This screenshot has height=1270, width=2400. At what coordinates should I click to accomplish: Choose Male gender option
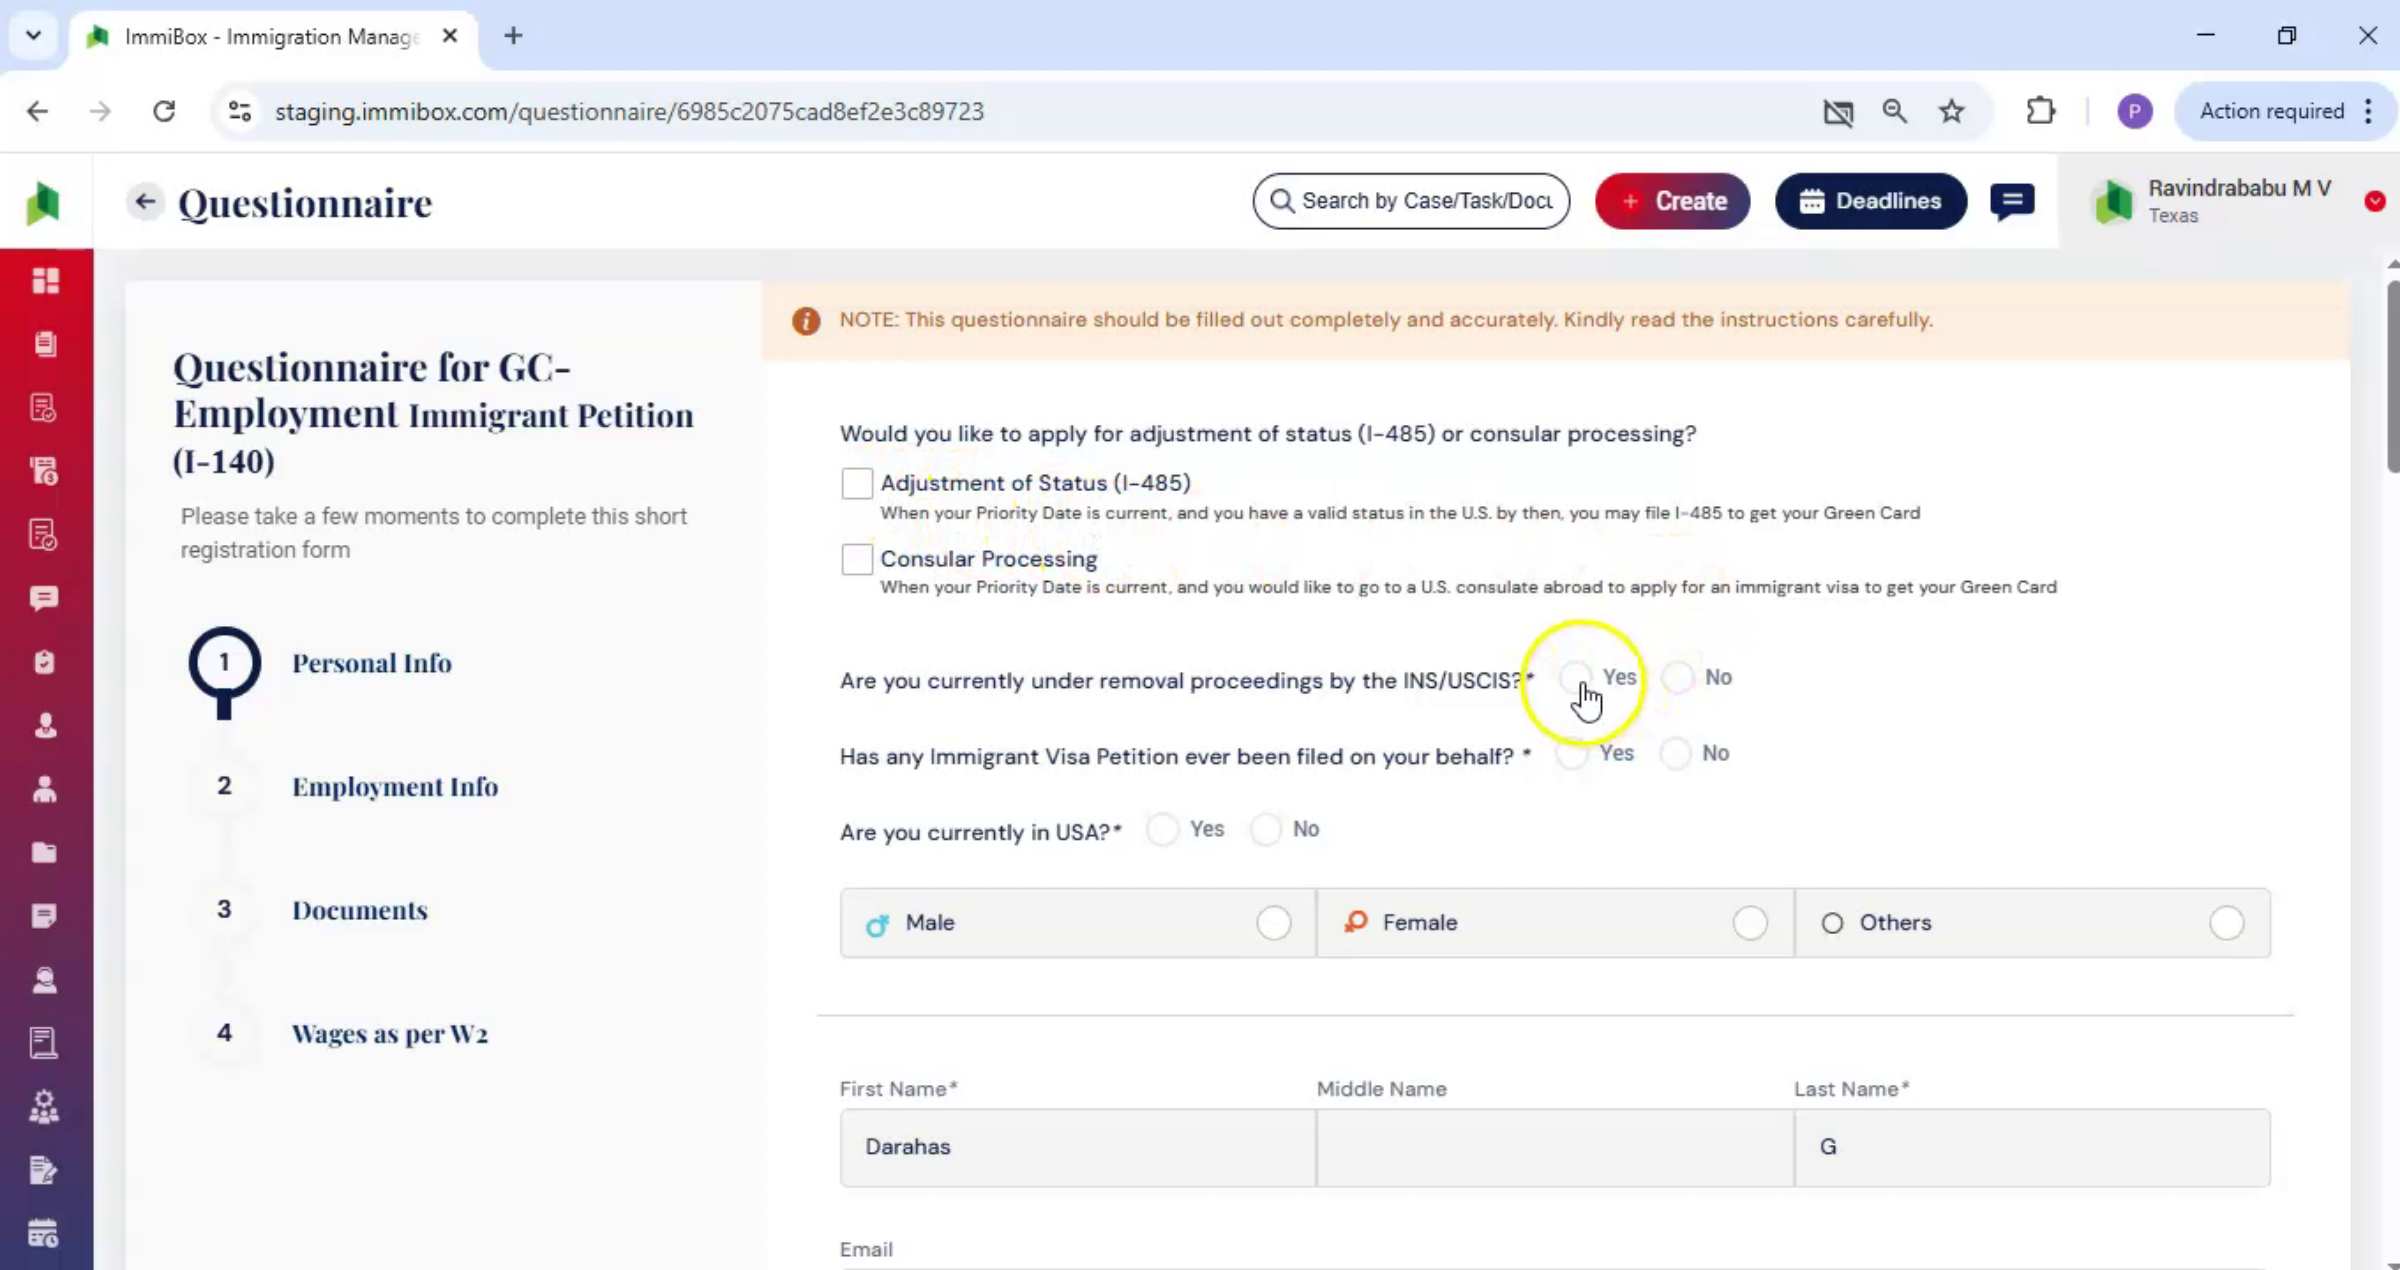[1078, 923]
